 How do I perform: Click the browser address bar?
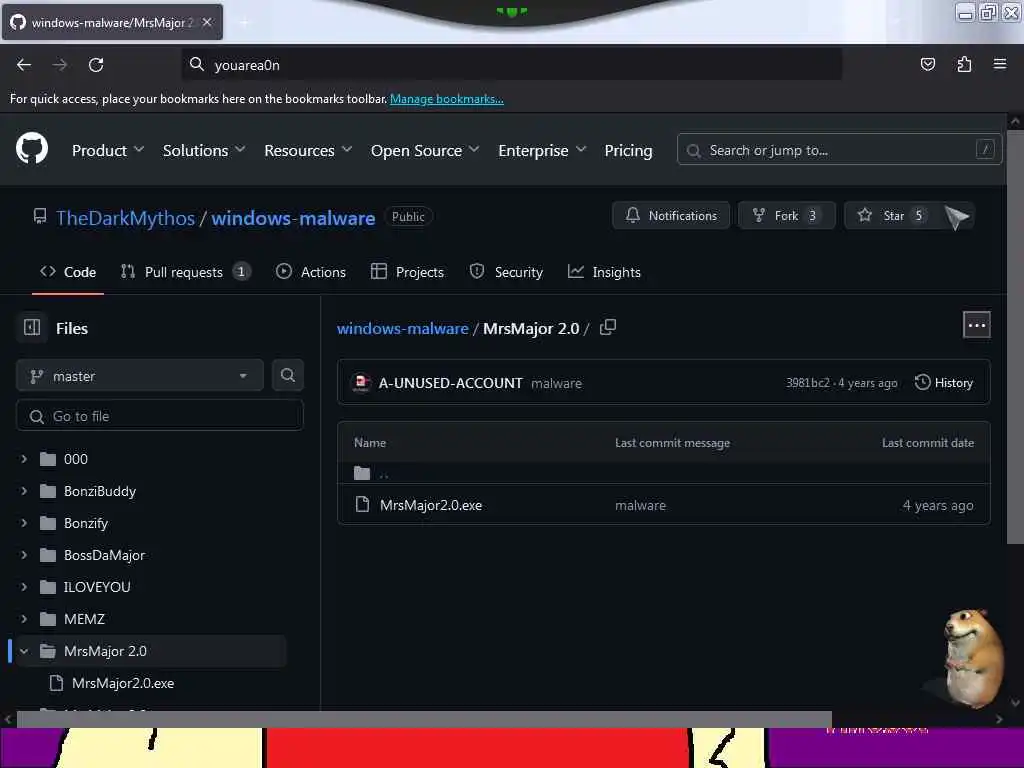[x=511, y=65]
